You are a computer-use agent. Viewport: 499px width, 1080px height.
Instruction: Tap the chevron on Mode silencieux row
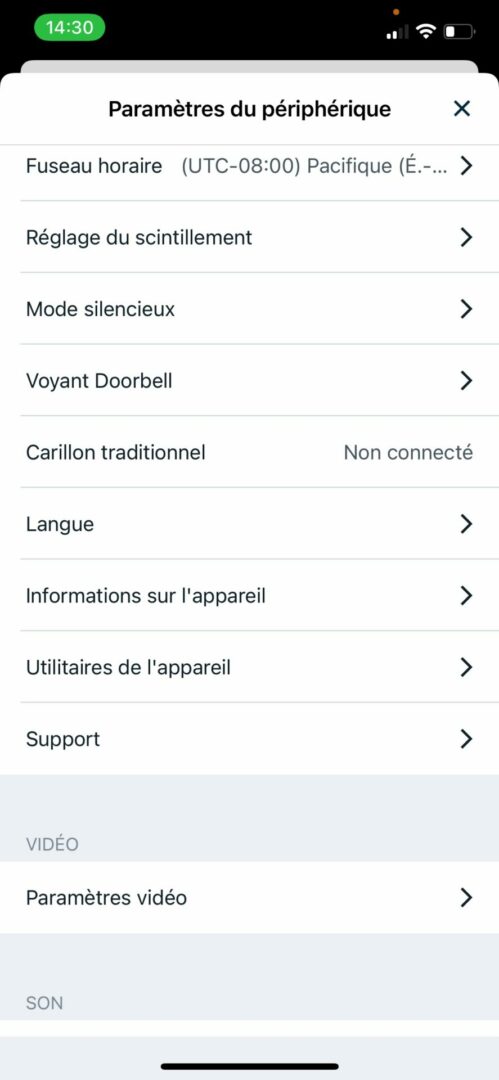(x=466, y=309)
